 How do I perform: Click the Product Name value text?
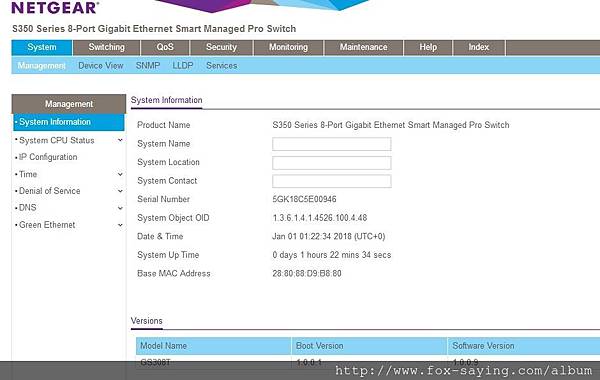391,125
